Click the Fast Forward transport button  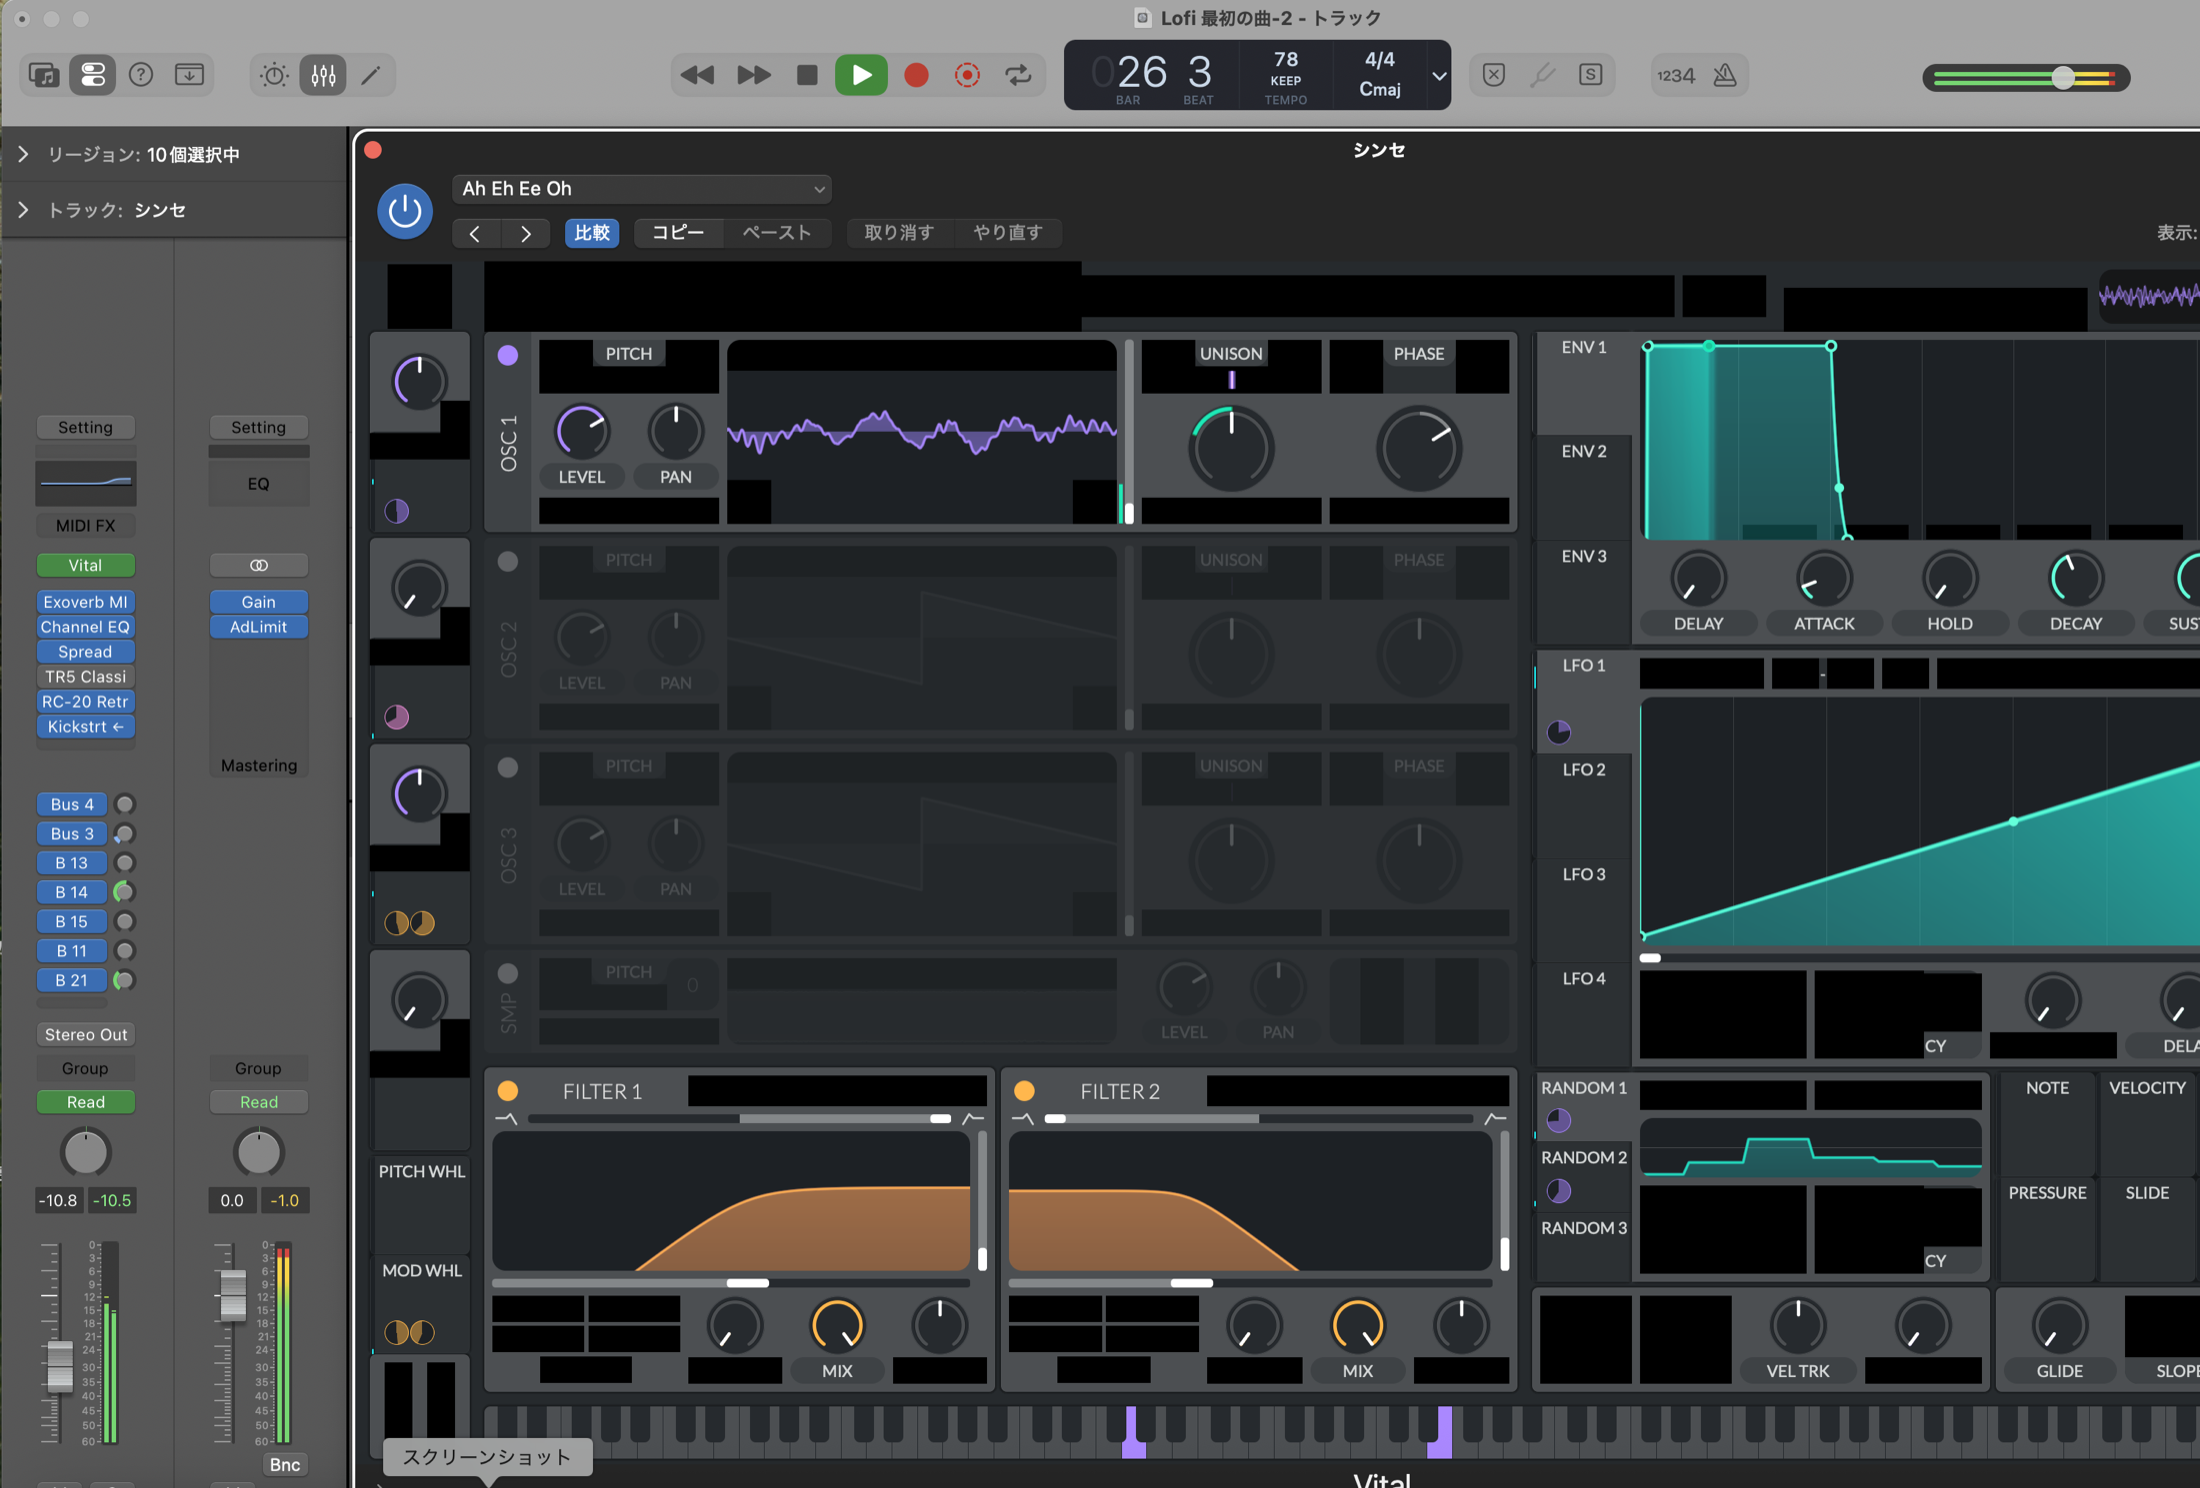click(x=753, y=75)
